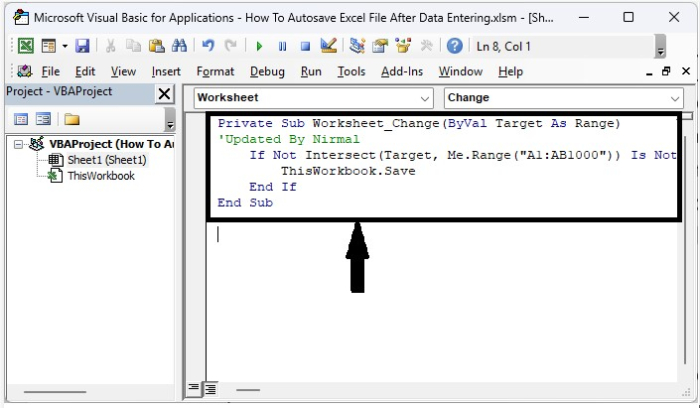Undo the last action
Screen dimensions: 700x408
(208, 46)
